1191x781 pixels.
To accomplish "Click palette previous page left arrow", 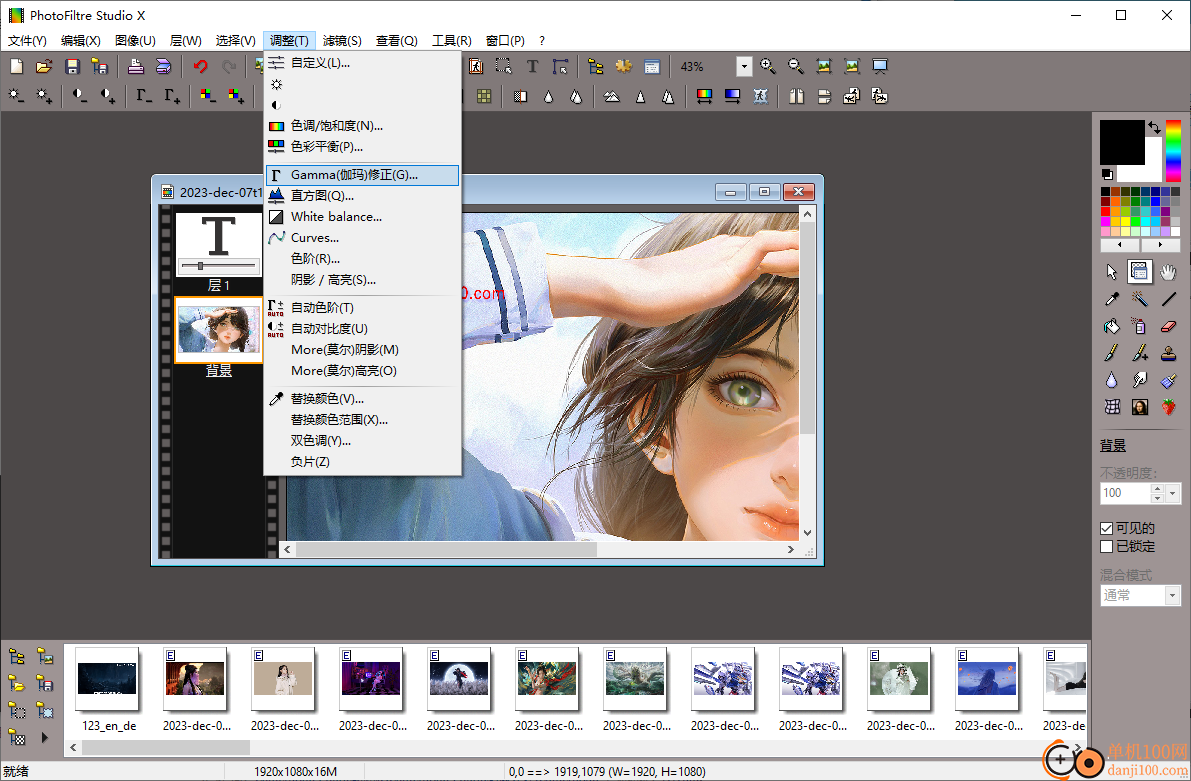I will [x=1120, y=245].
